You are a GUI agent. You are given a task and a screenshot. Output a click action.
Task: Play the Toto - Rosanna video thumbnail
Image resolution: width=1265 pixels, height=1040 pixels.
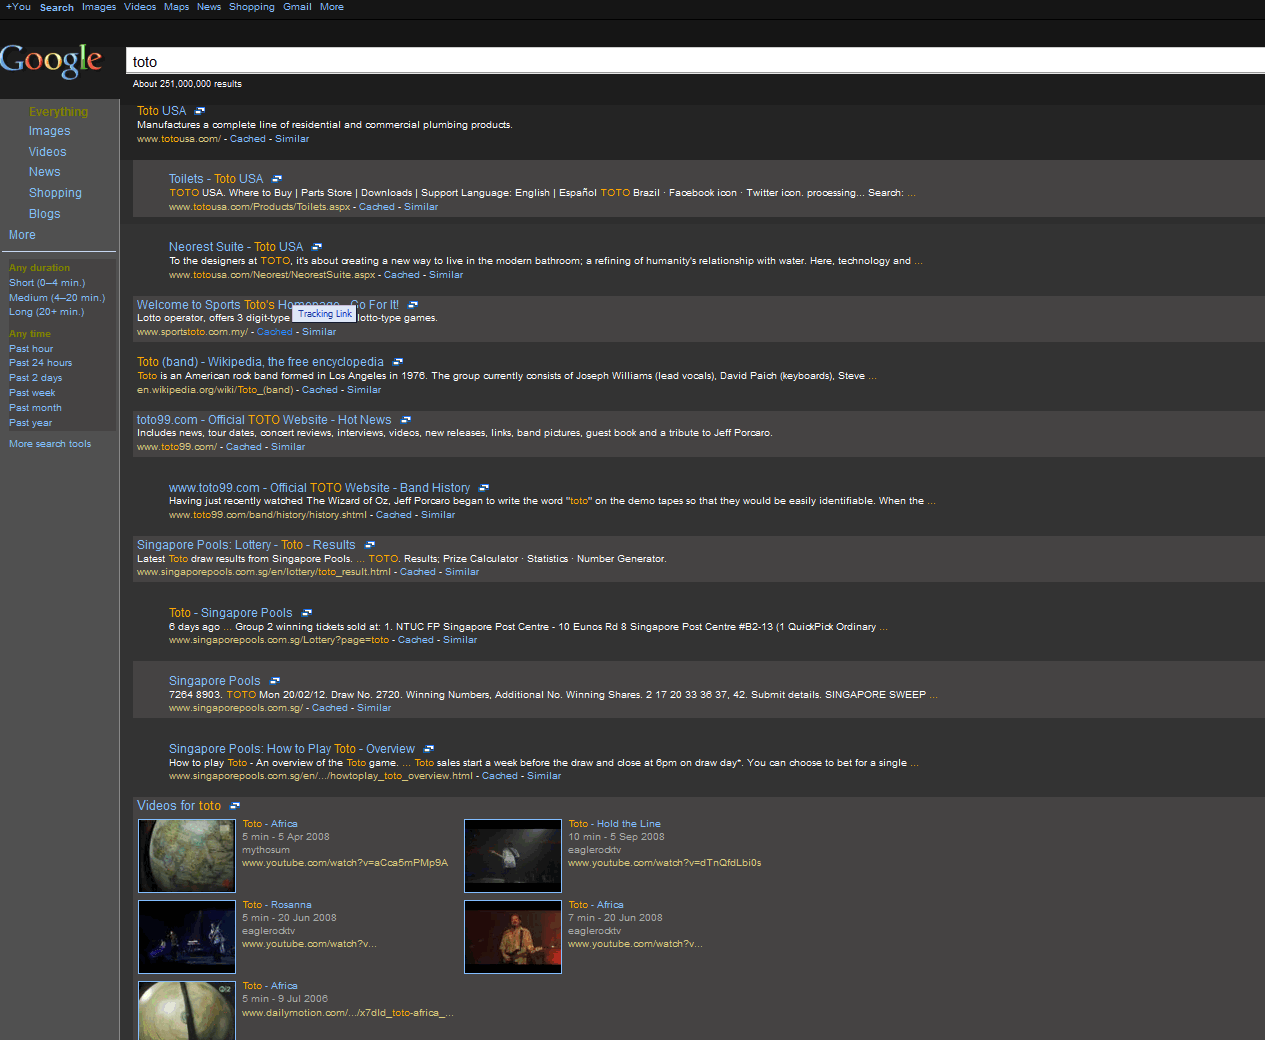(187, 937)
